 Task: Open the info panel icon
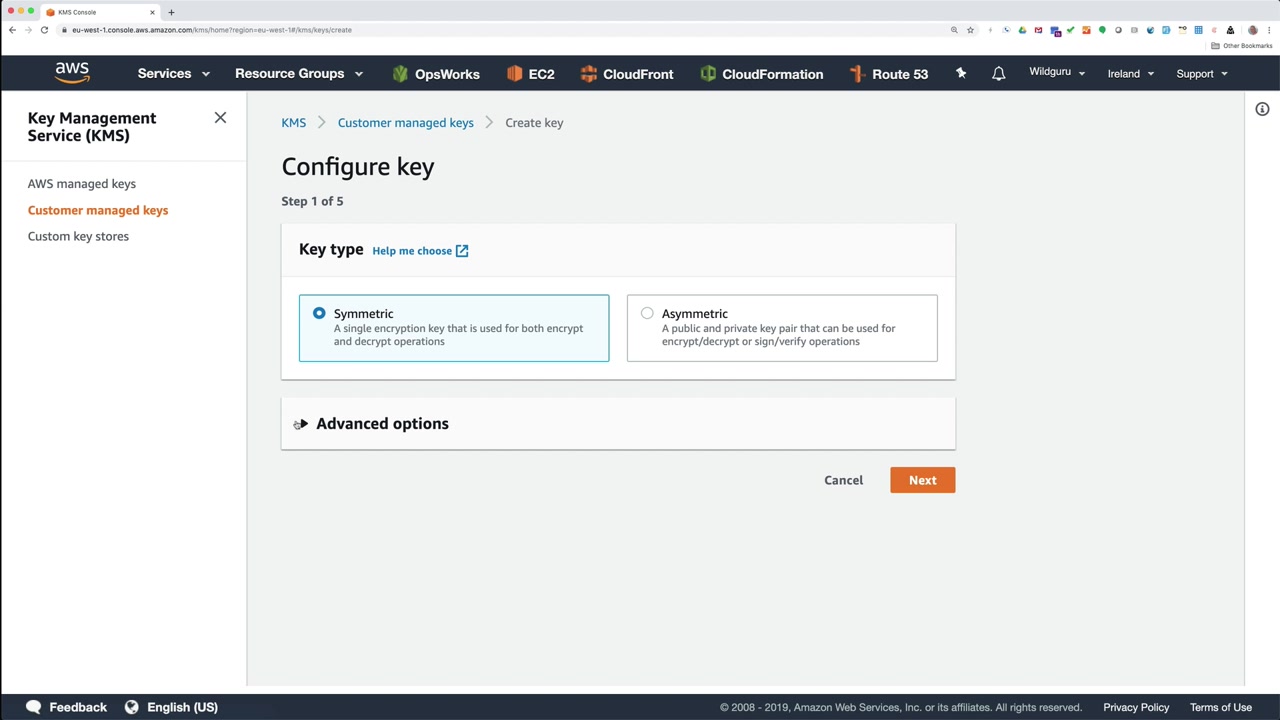point(1262,109)
